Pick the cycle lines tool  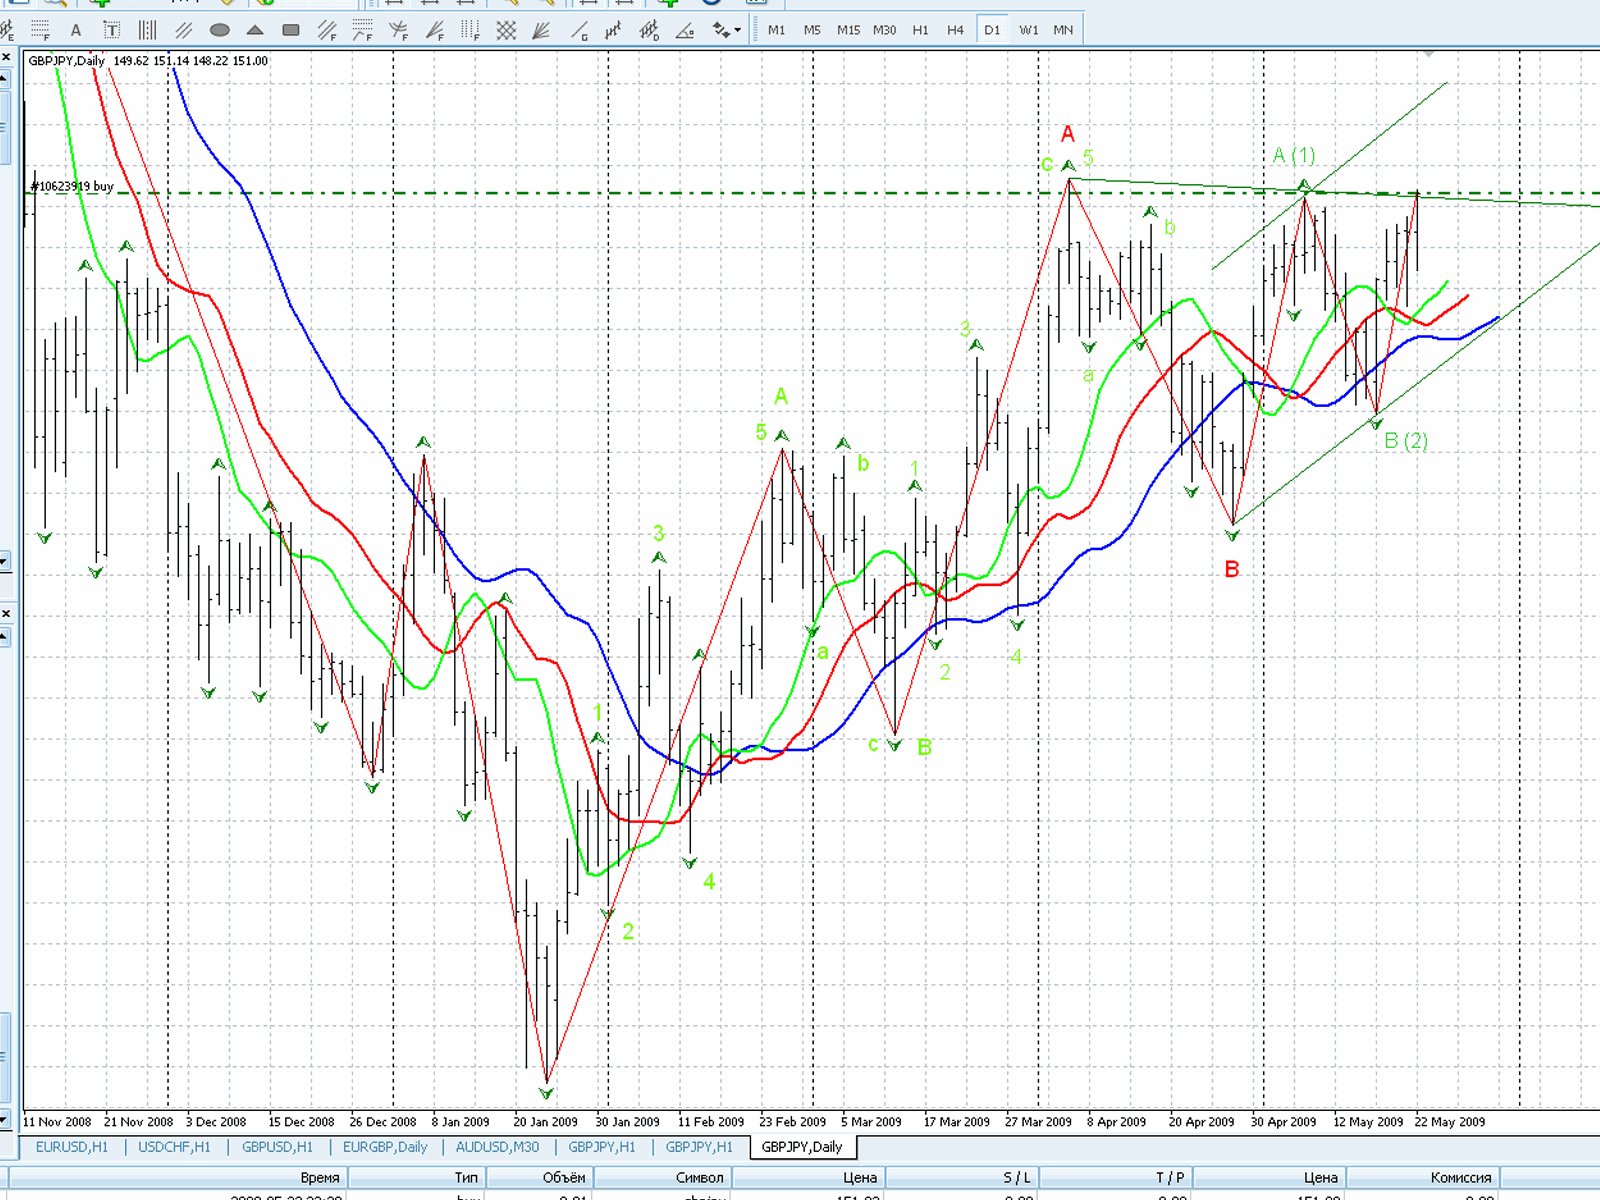tap(147, 30)
